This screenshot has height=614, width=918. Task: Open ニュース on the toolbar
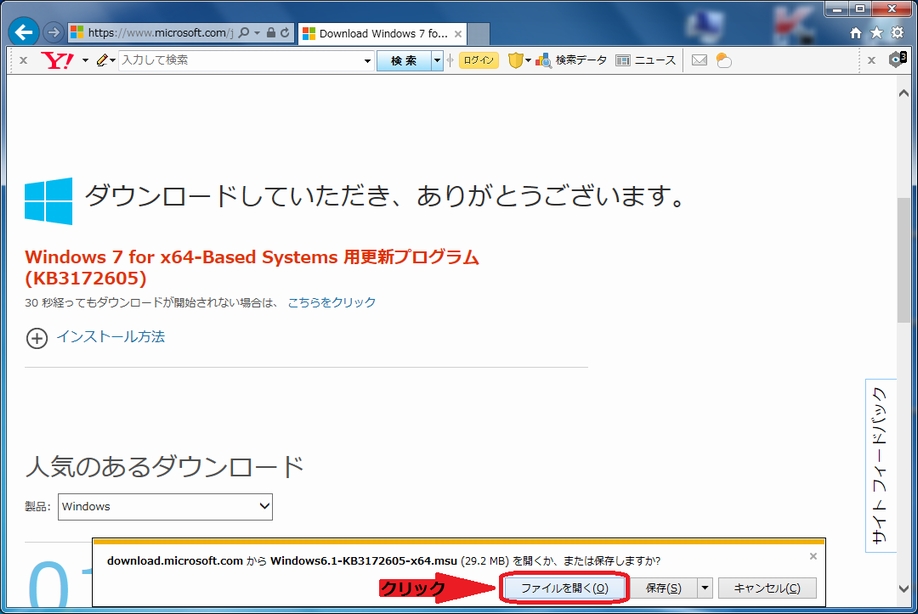(x=646, y=60)
